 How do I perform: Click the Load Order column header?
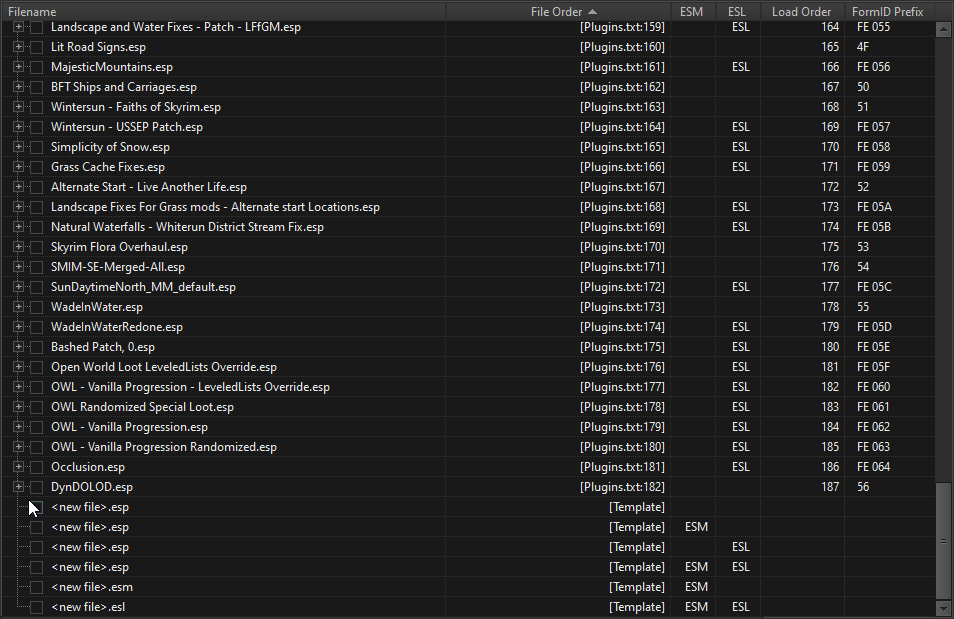(801, 12)
